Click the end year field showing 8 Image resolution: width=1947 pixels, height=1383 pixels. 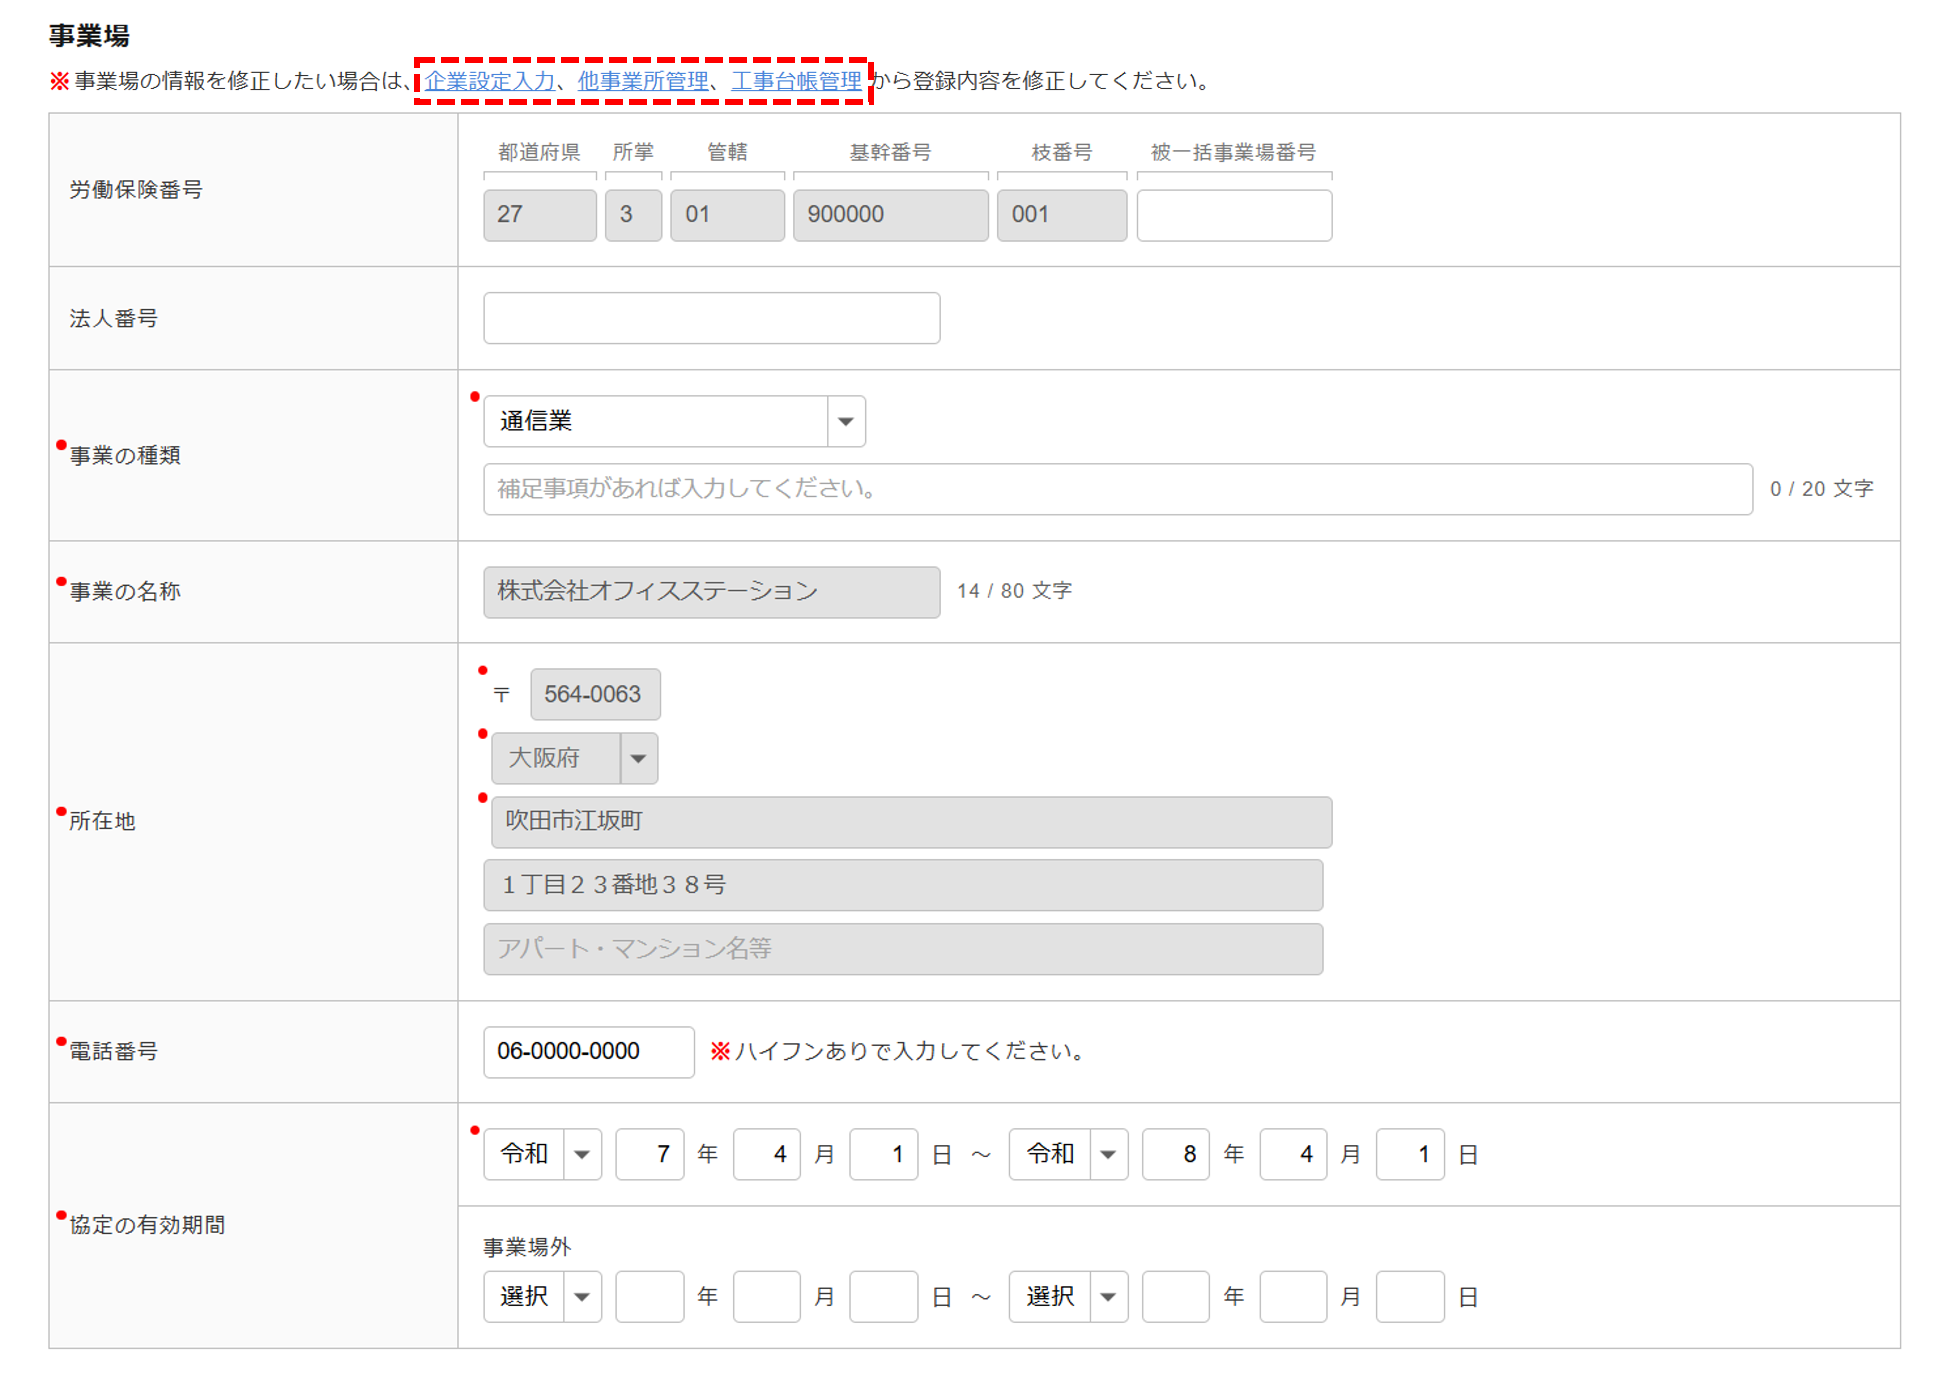point(1175,1154)
